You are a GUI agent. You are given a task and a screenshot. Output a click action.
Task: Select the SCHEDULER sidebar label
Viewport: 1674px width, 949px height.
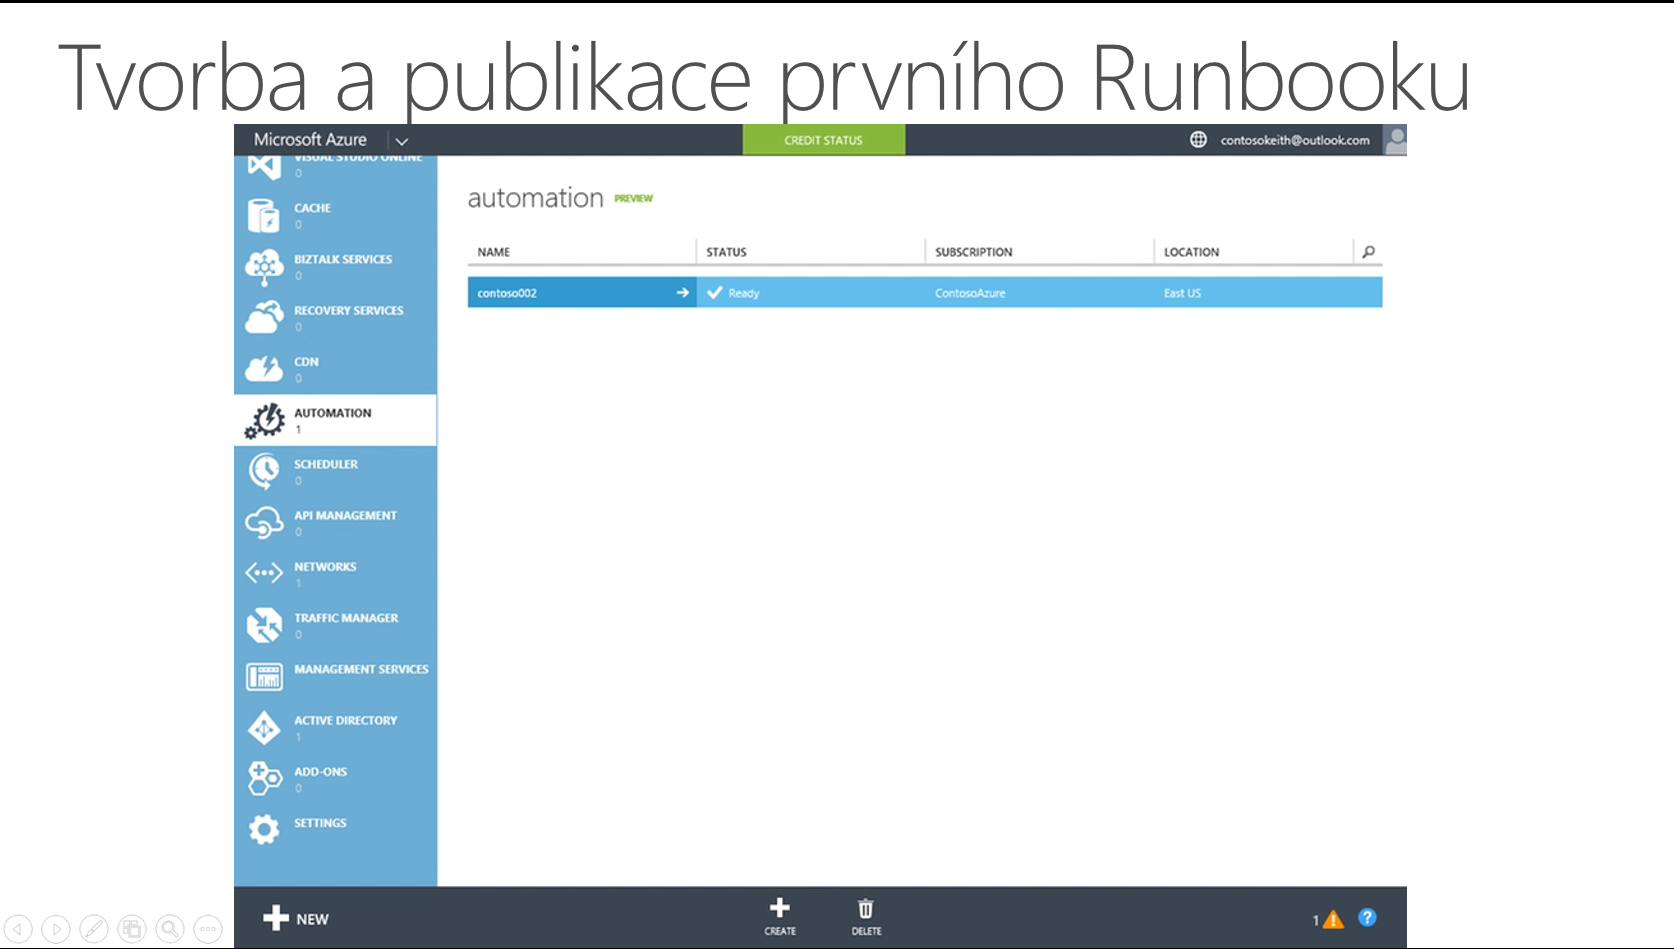point(326,464)
